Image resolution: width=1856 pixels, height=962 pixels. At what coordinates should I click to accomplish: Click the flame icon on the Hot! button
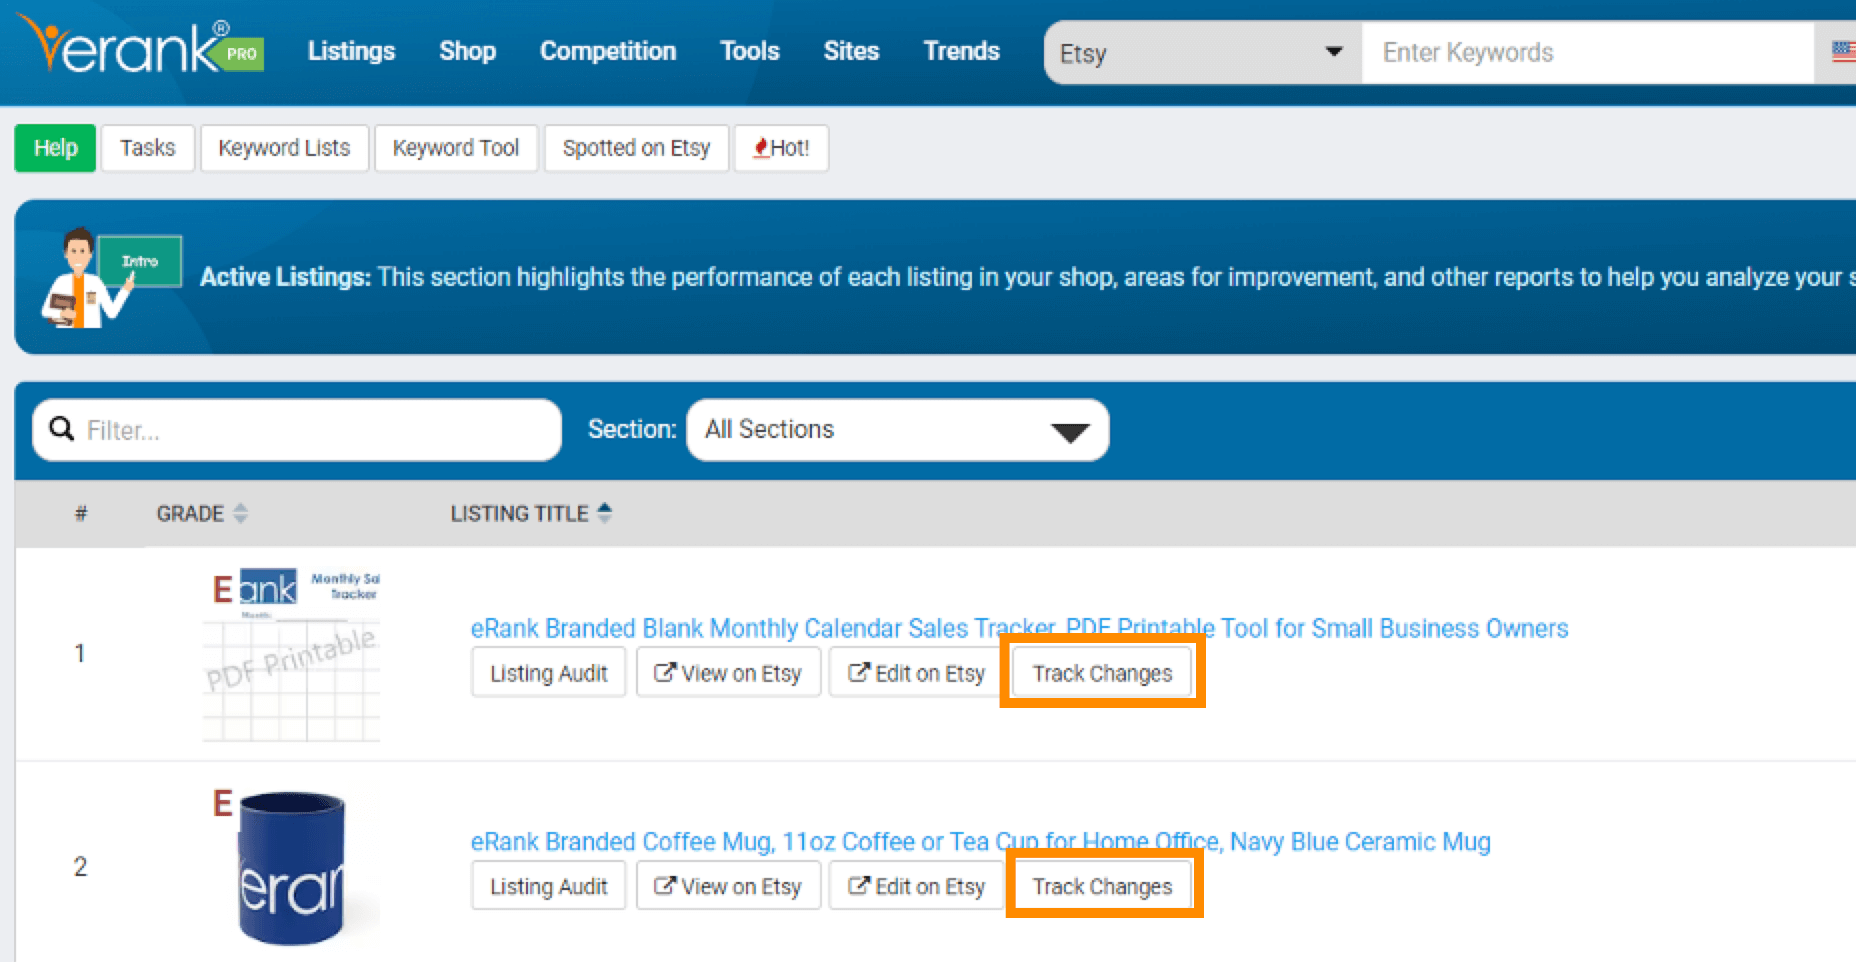(x=761, y=147)
